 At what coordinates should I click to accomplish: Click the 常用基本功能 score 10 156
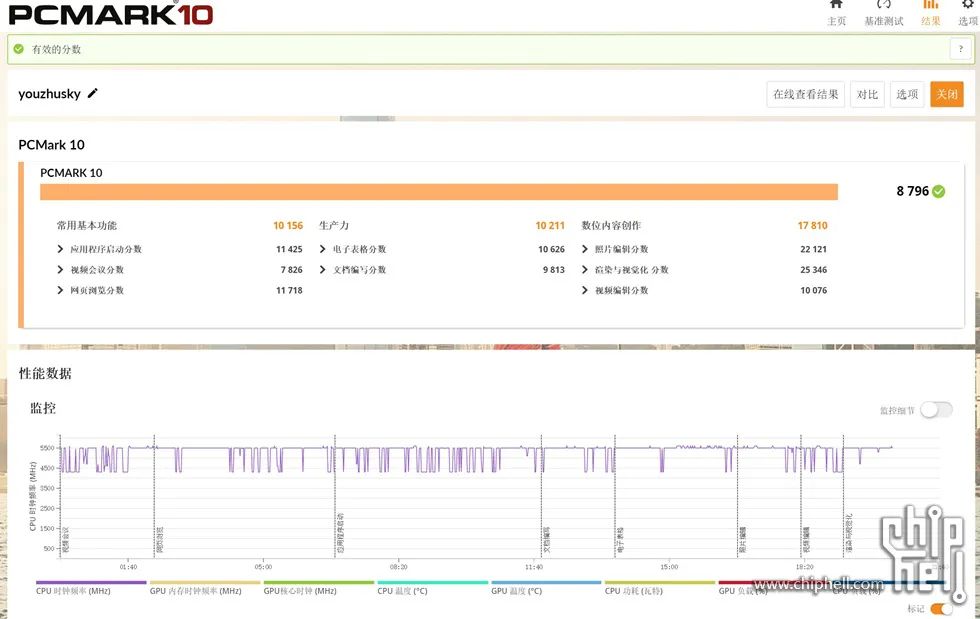pyautogui.click(x=288, y=225)
